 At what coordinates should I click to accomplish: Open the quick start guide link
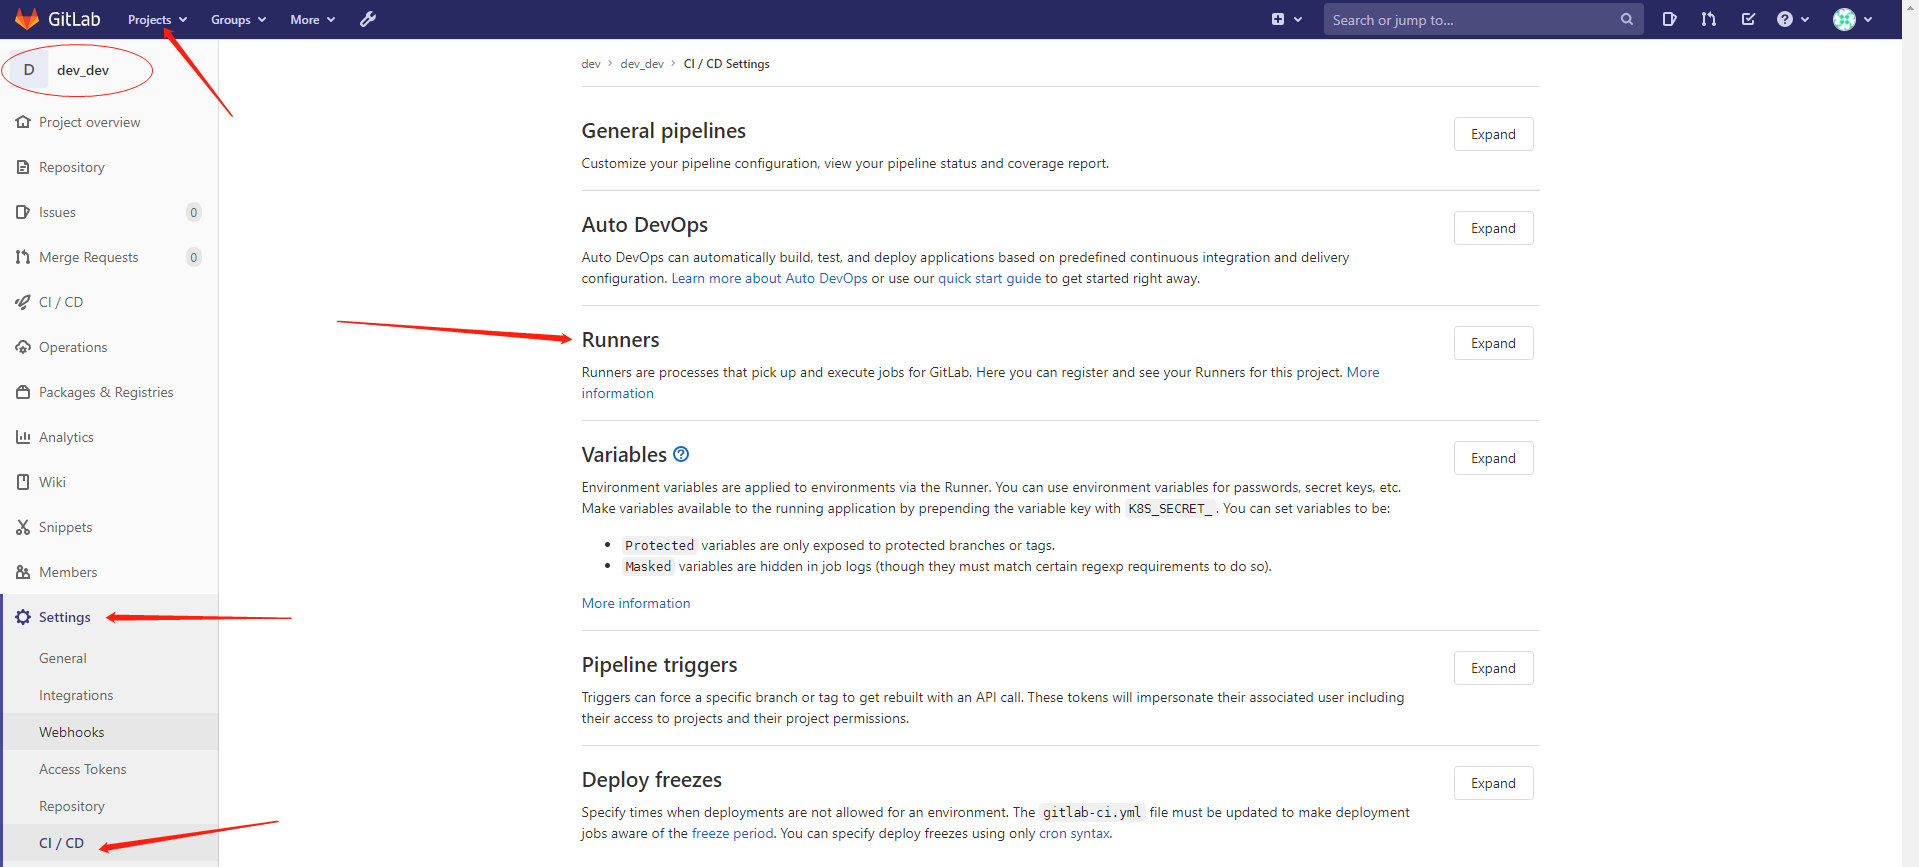pyautogui.click(x=989, y=278)
